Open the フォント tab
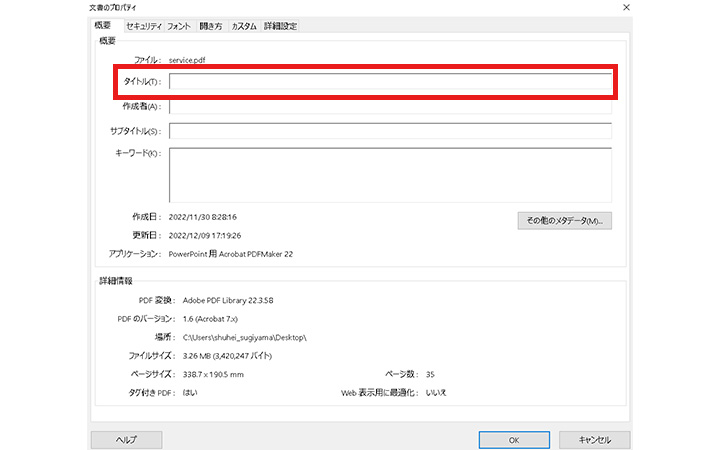 (x=179, y=26)
